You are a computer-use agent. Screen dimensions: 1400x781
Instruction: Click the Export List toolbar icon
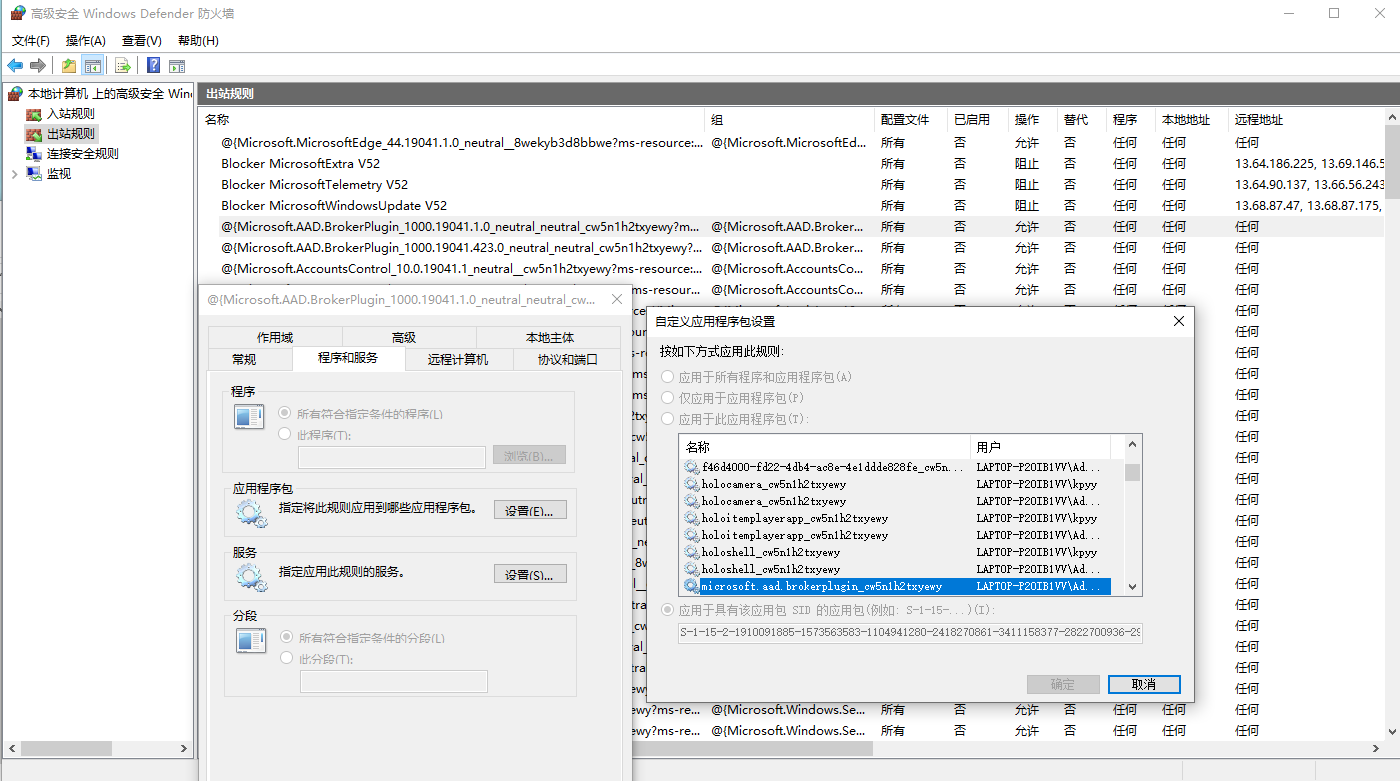tap(123, 66)
